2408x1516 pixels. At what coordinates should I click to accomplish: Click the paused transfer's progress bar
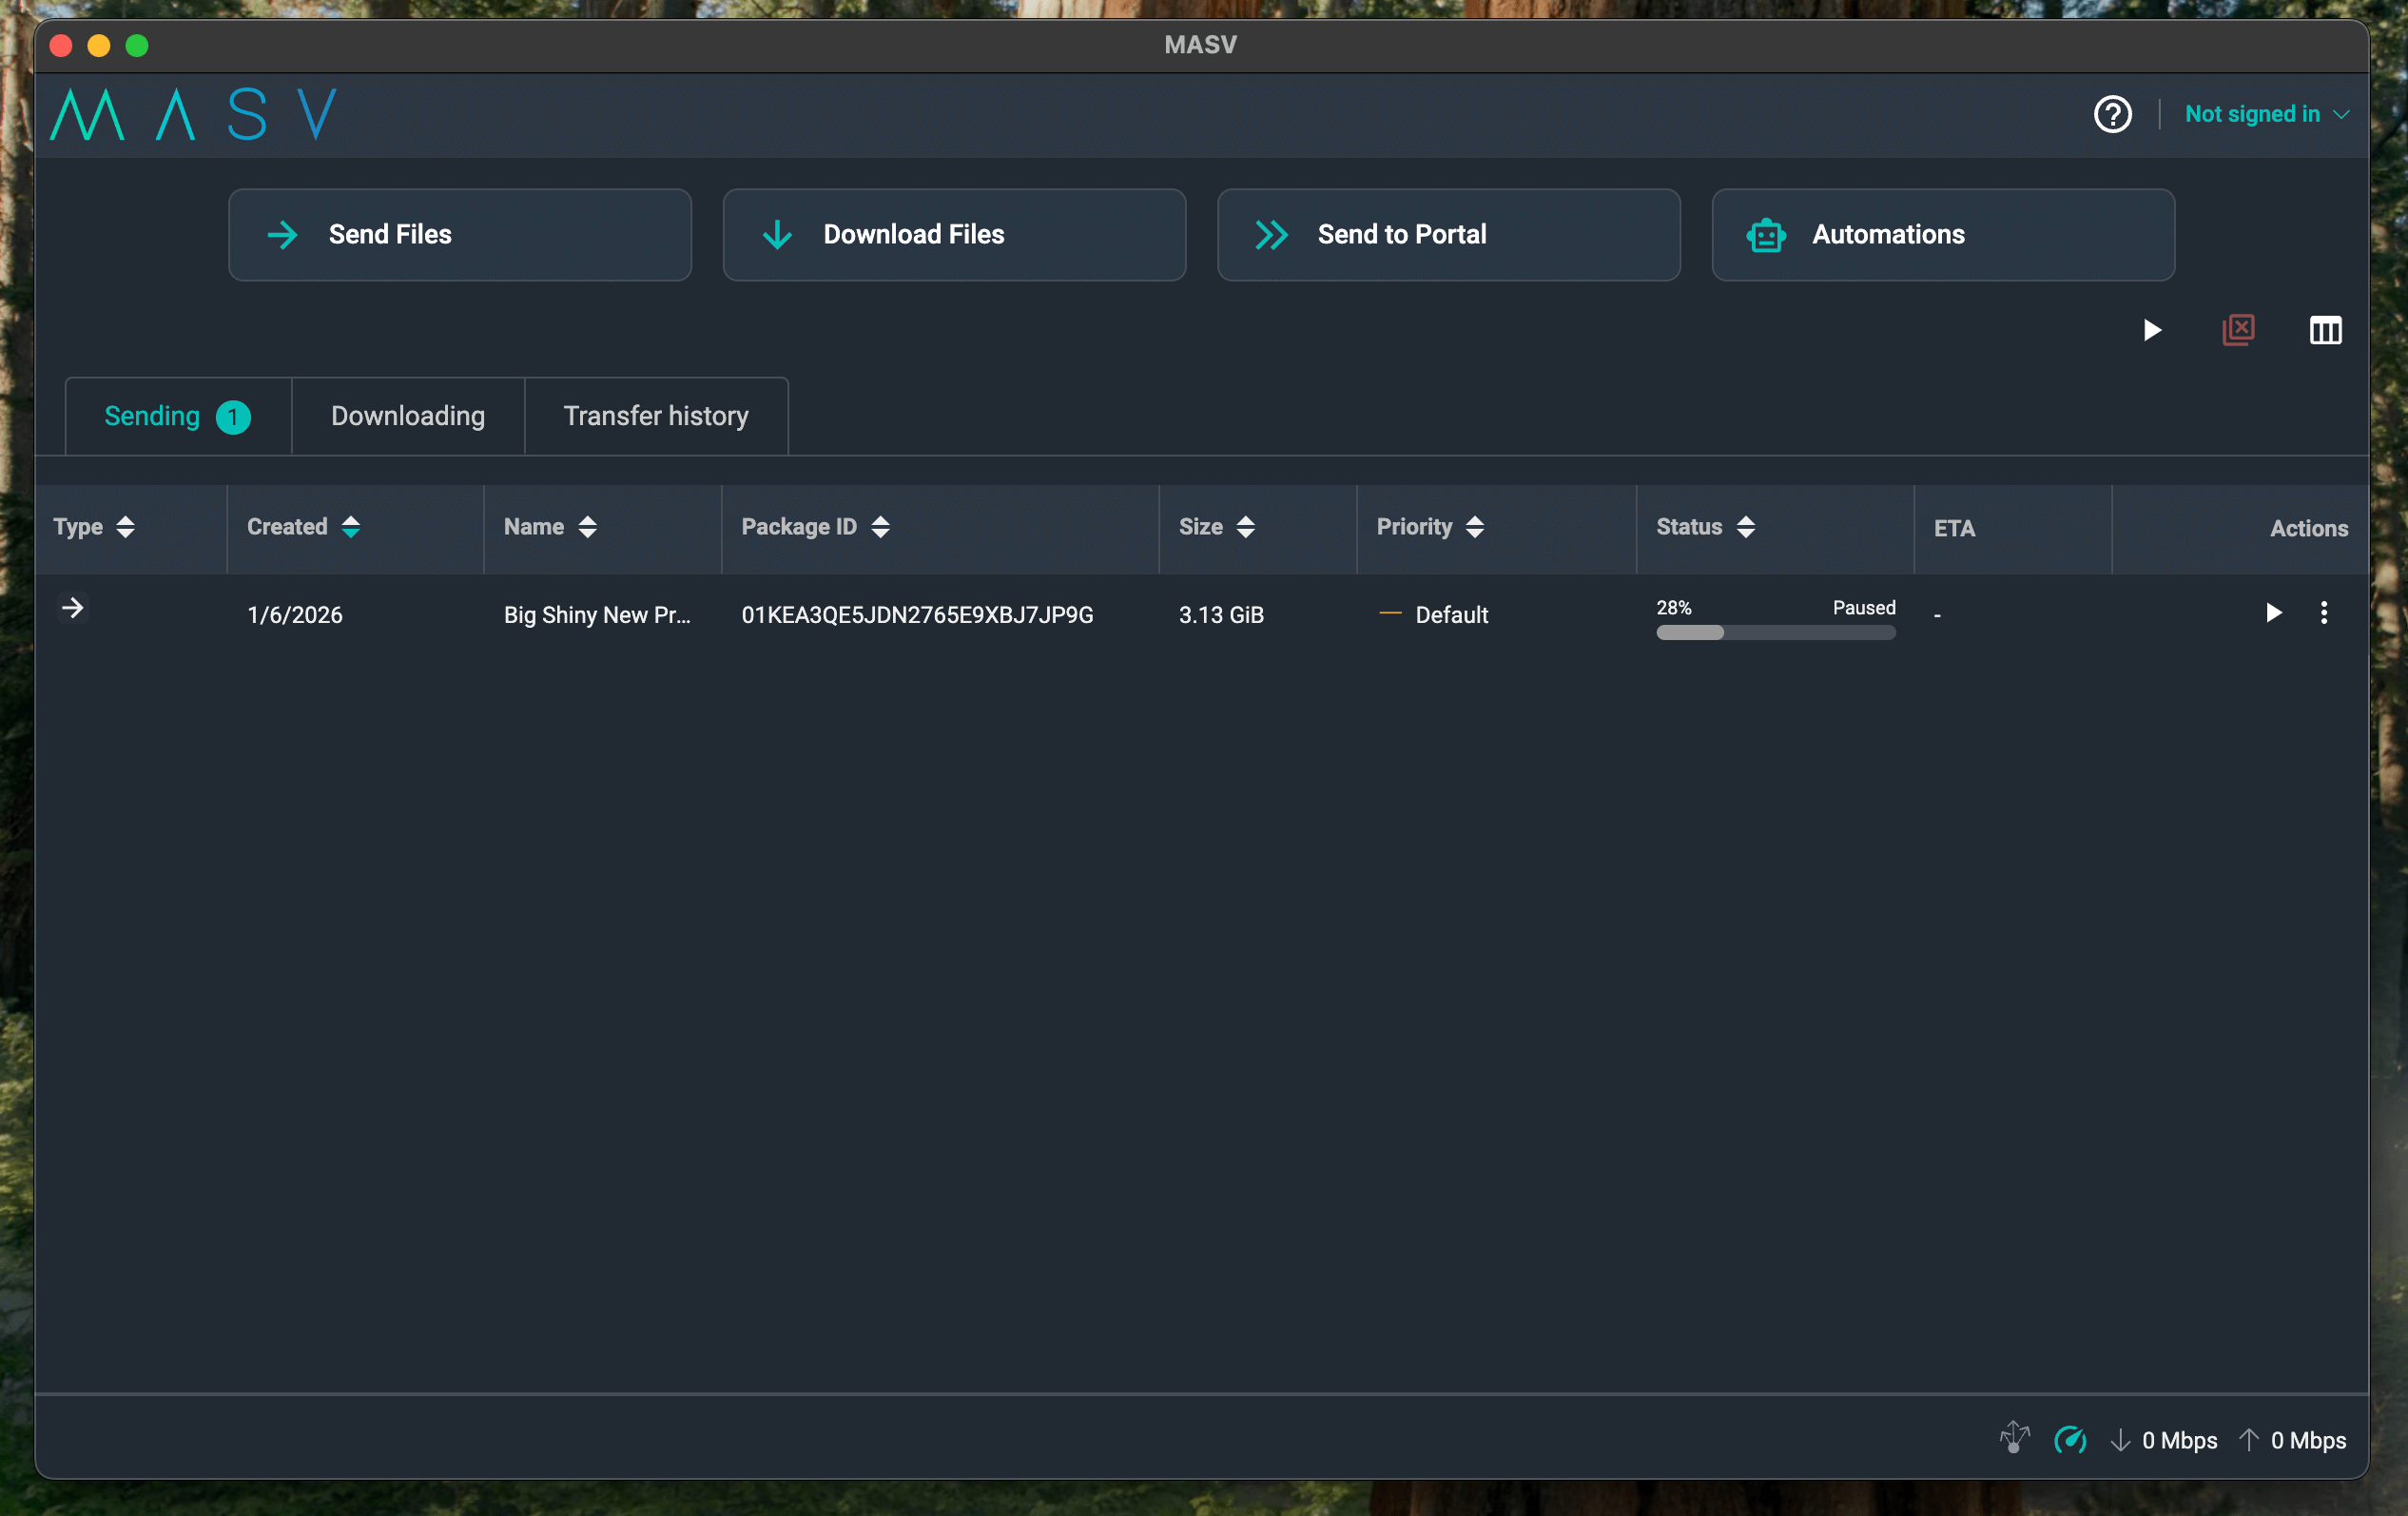coord(1774,632)
